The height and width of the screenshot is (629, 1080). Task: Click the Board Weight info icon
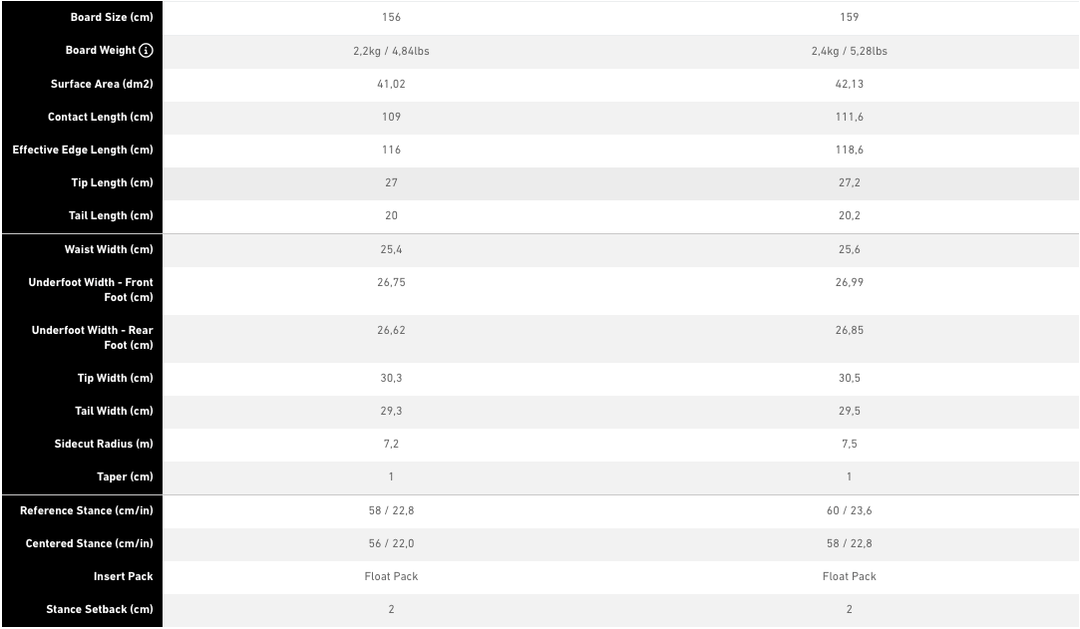coord(146,51)
